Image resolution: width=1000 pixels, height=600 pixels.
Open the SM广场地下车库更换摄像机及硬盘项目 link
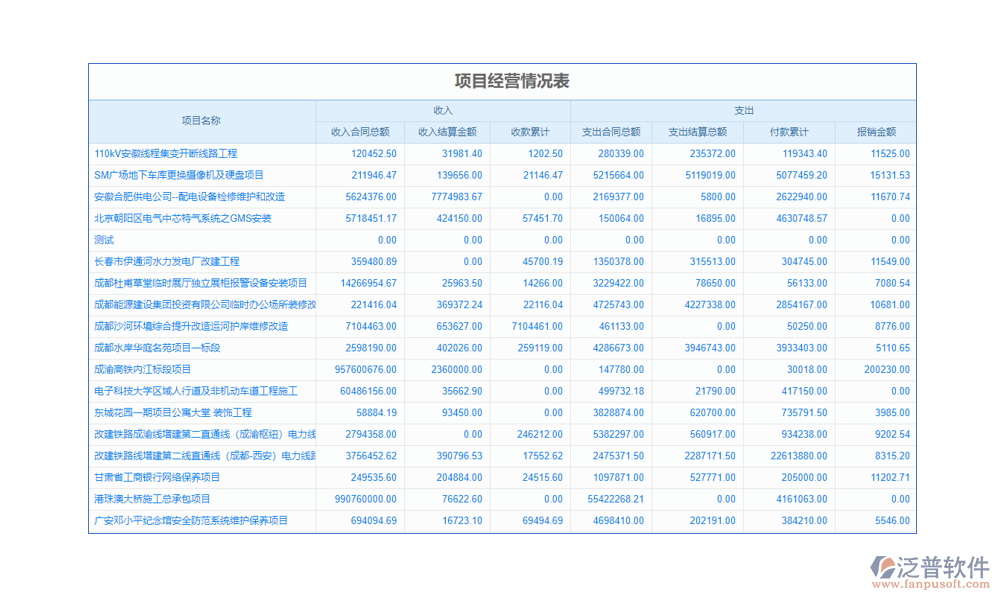tap(179, 175)
